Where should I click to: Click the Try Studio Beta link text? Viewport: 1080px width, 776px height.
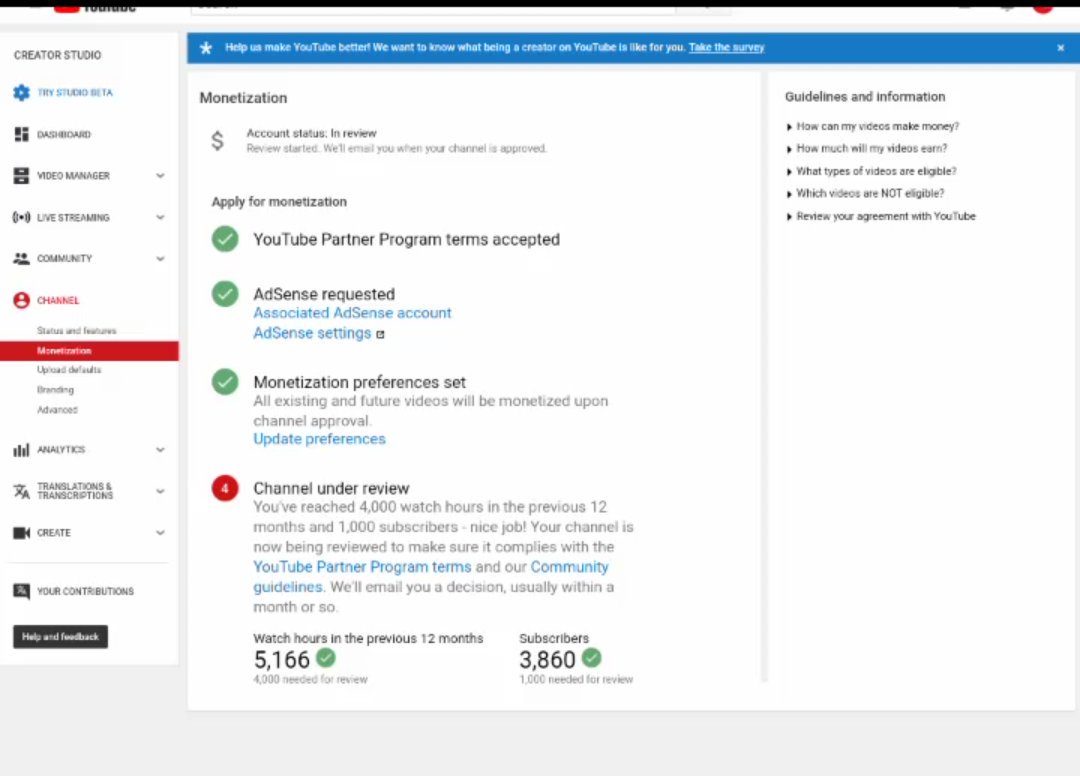(x=75, y=92)
